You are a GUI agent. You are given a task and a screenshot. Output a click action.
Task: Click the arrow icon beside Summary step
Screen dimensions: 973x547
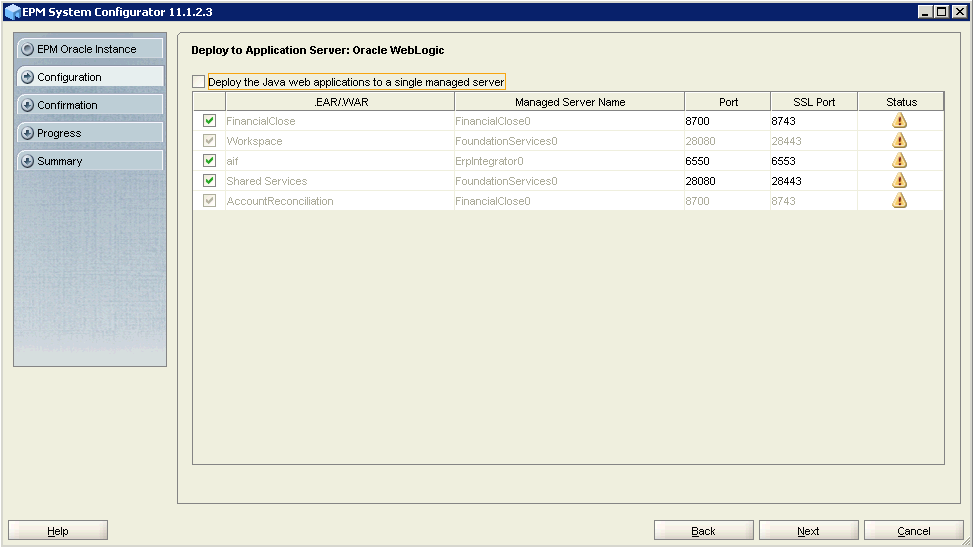pos(27,161)
